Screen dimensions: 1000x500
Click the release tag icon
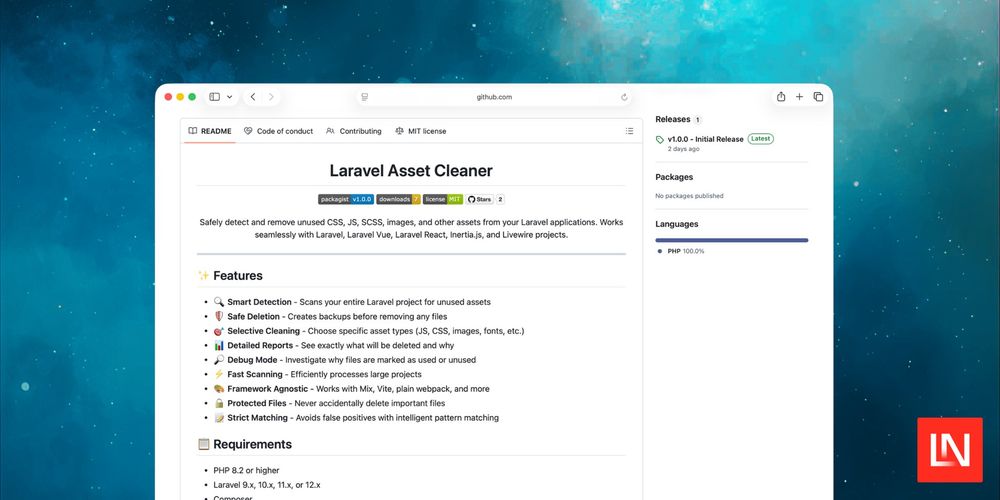point(659,139)
